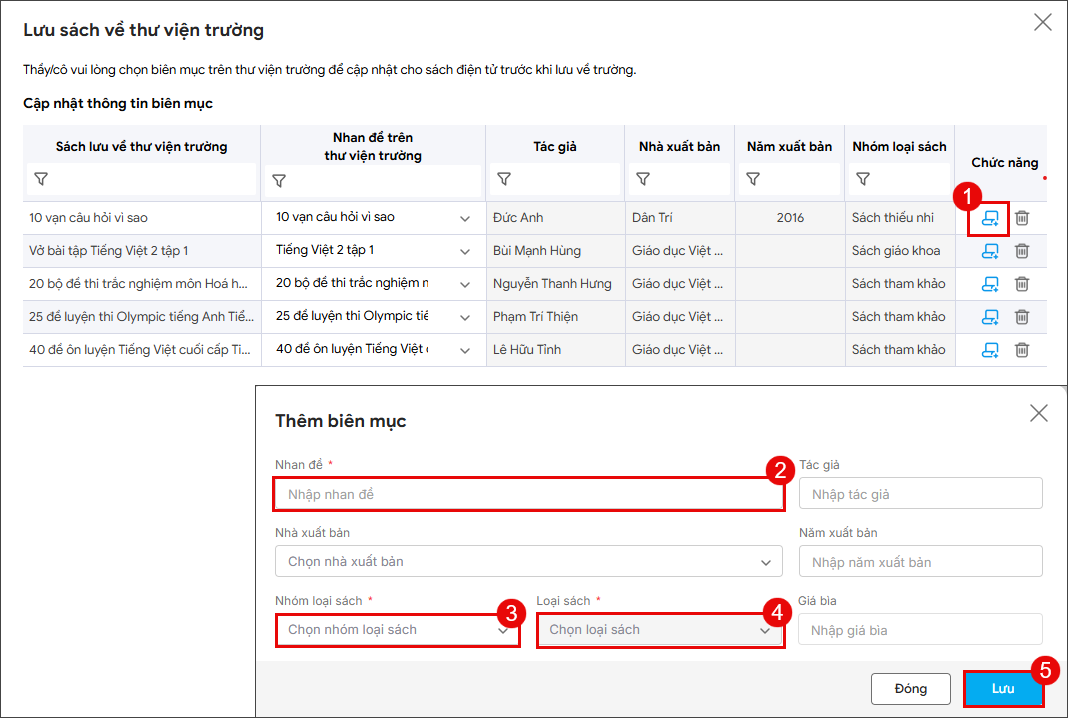Viewport: 1068px width, 718px height.
Task: Click the Chức năng column header
Action: click(x=1005, y=163)
